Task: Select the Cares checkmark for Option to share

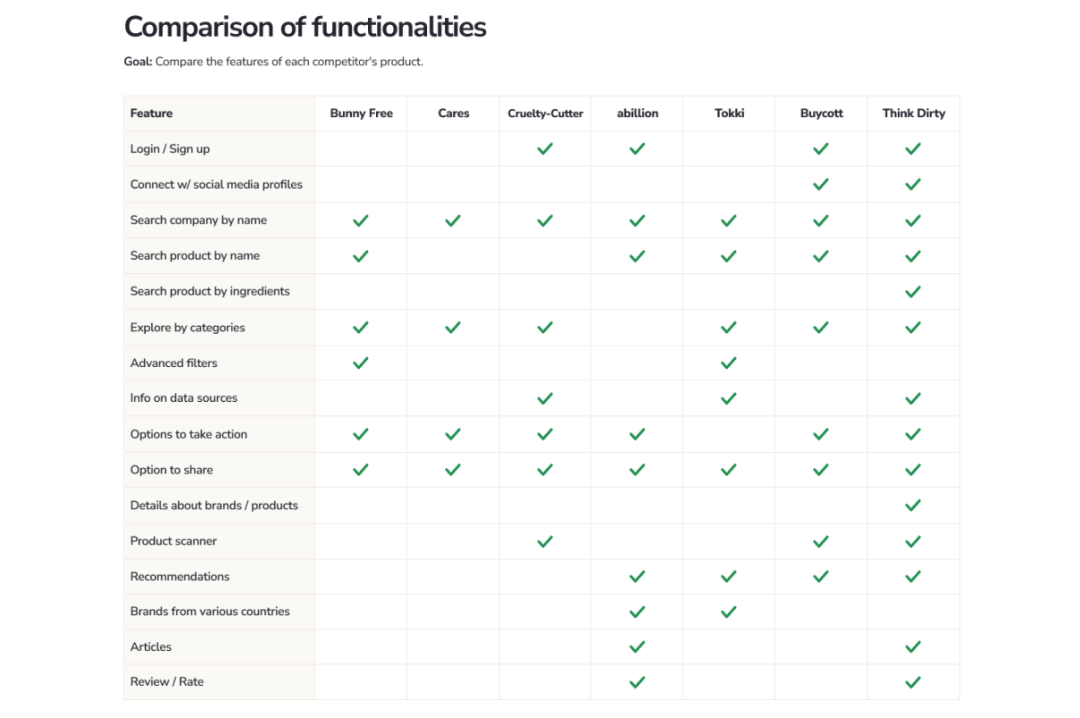Action: [453, 470]
